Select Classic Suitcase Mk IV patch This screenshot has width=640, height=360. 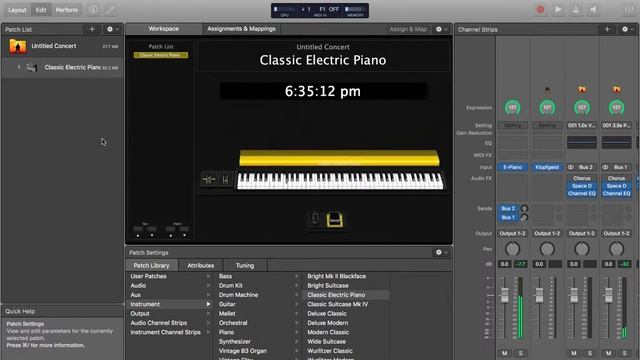coord(338,304)
